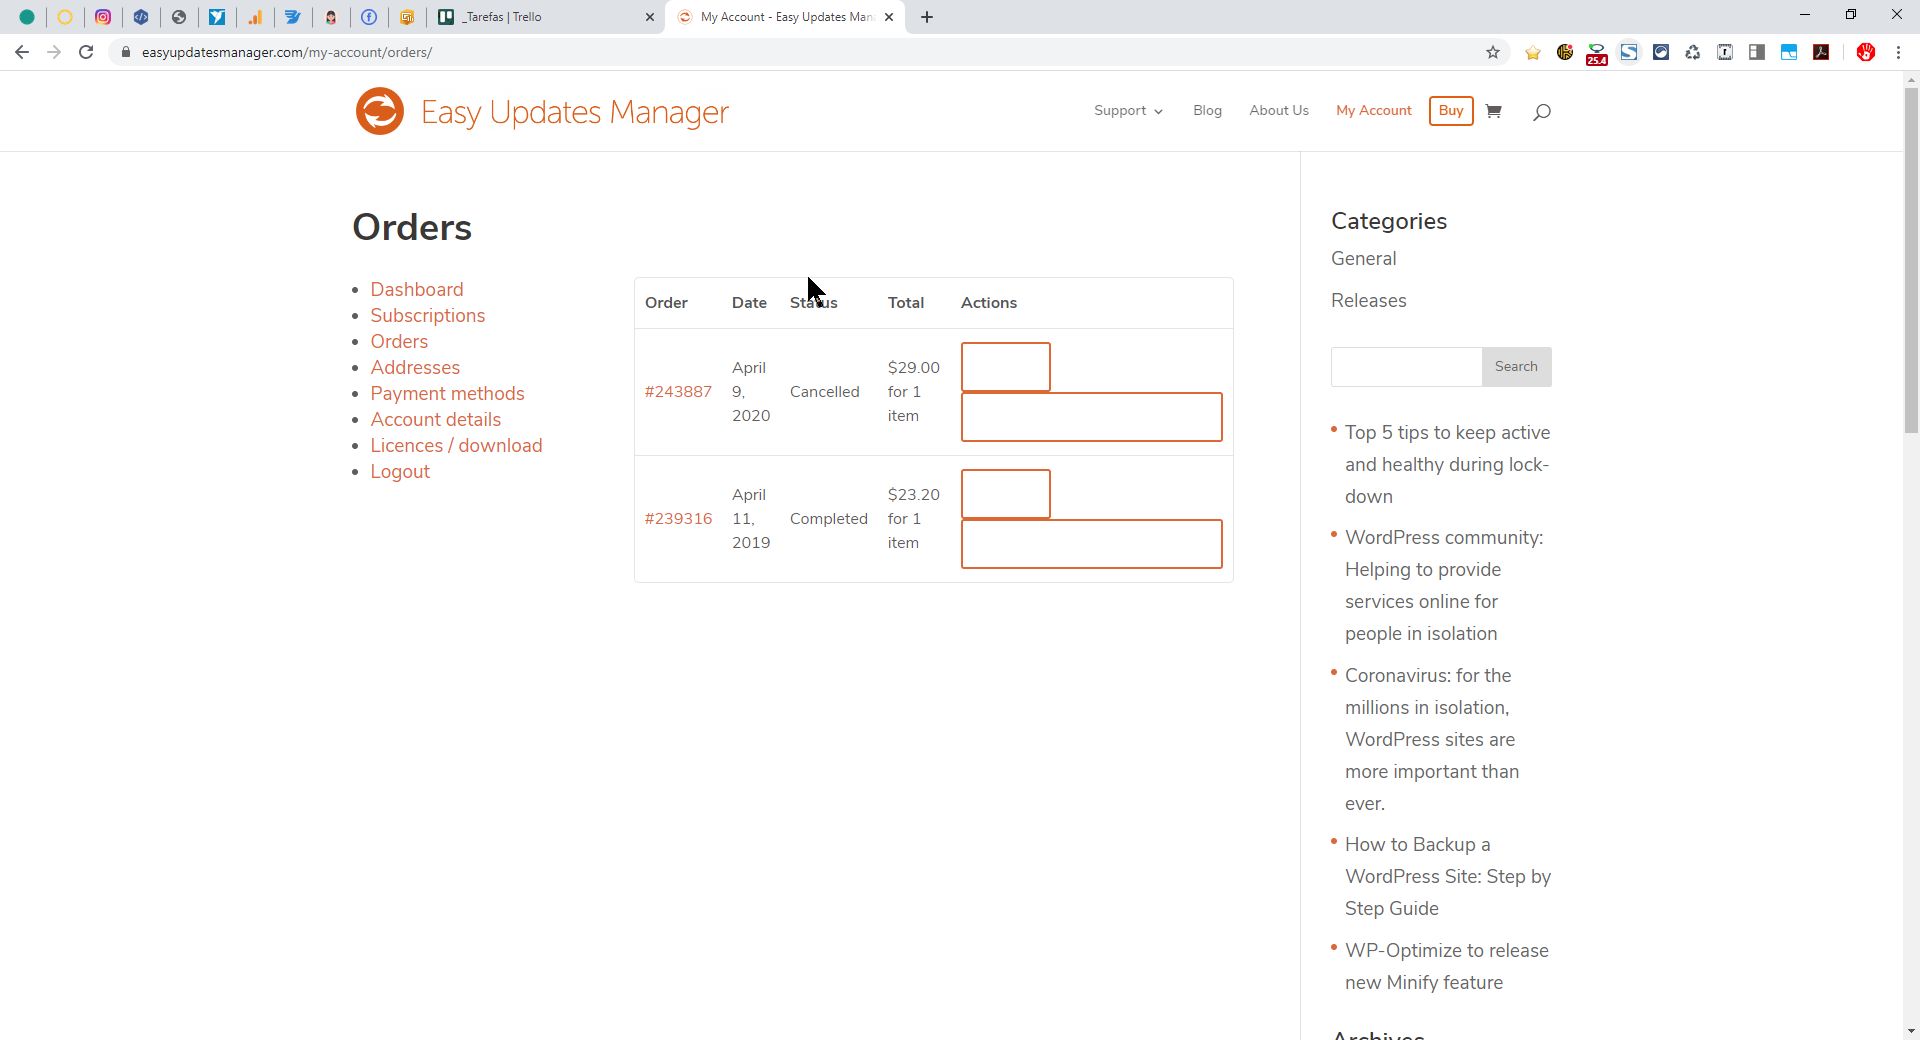Image resolution: width=1920 pixels, height=1040 pixels.
Task: Log out via the Logout link
Action: 400,471
